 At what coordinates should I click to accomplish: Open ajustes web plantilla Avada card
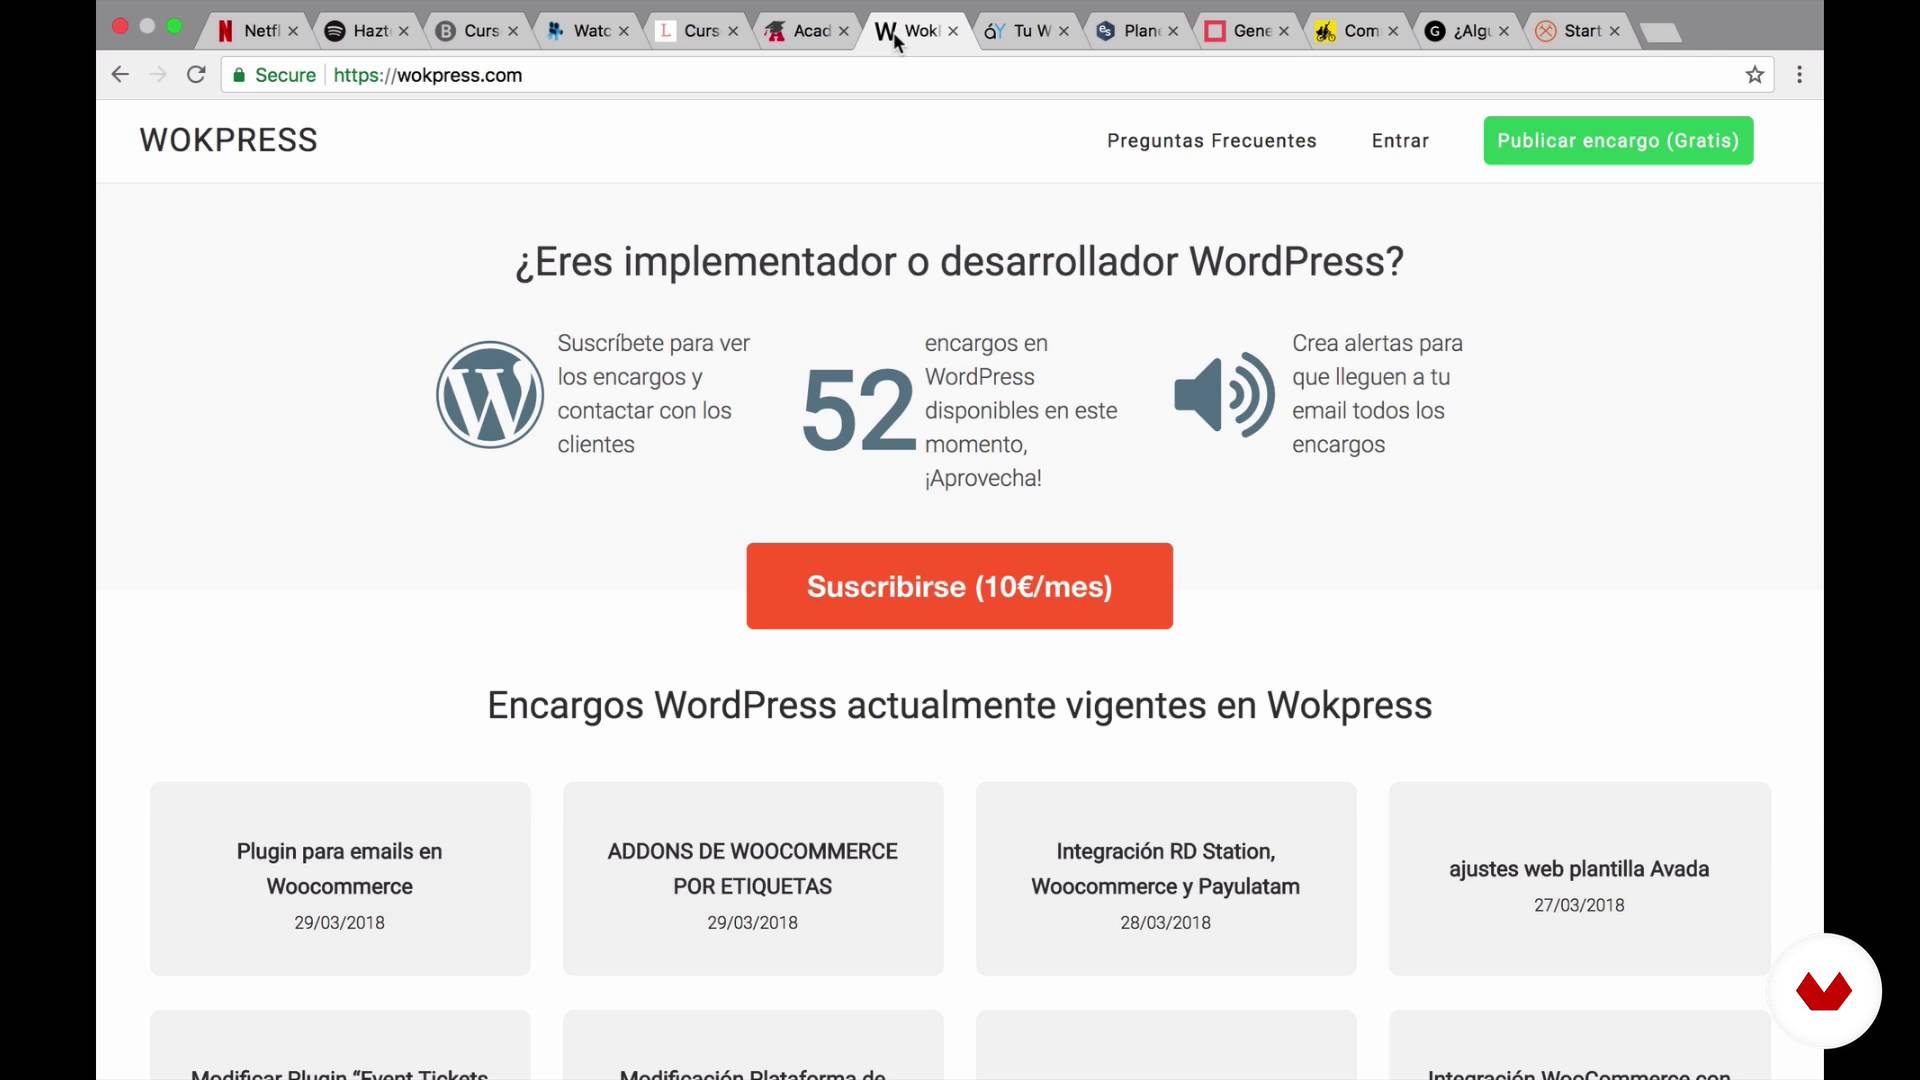(x=1579, y=879)
